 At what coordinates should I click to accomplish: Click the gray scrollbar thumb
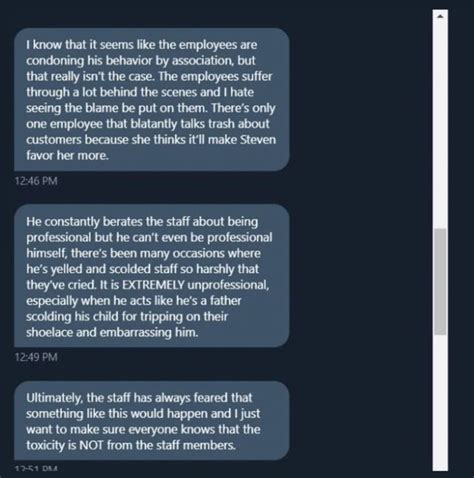[440, 282]
